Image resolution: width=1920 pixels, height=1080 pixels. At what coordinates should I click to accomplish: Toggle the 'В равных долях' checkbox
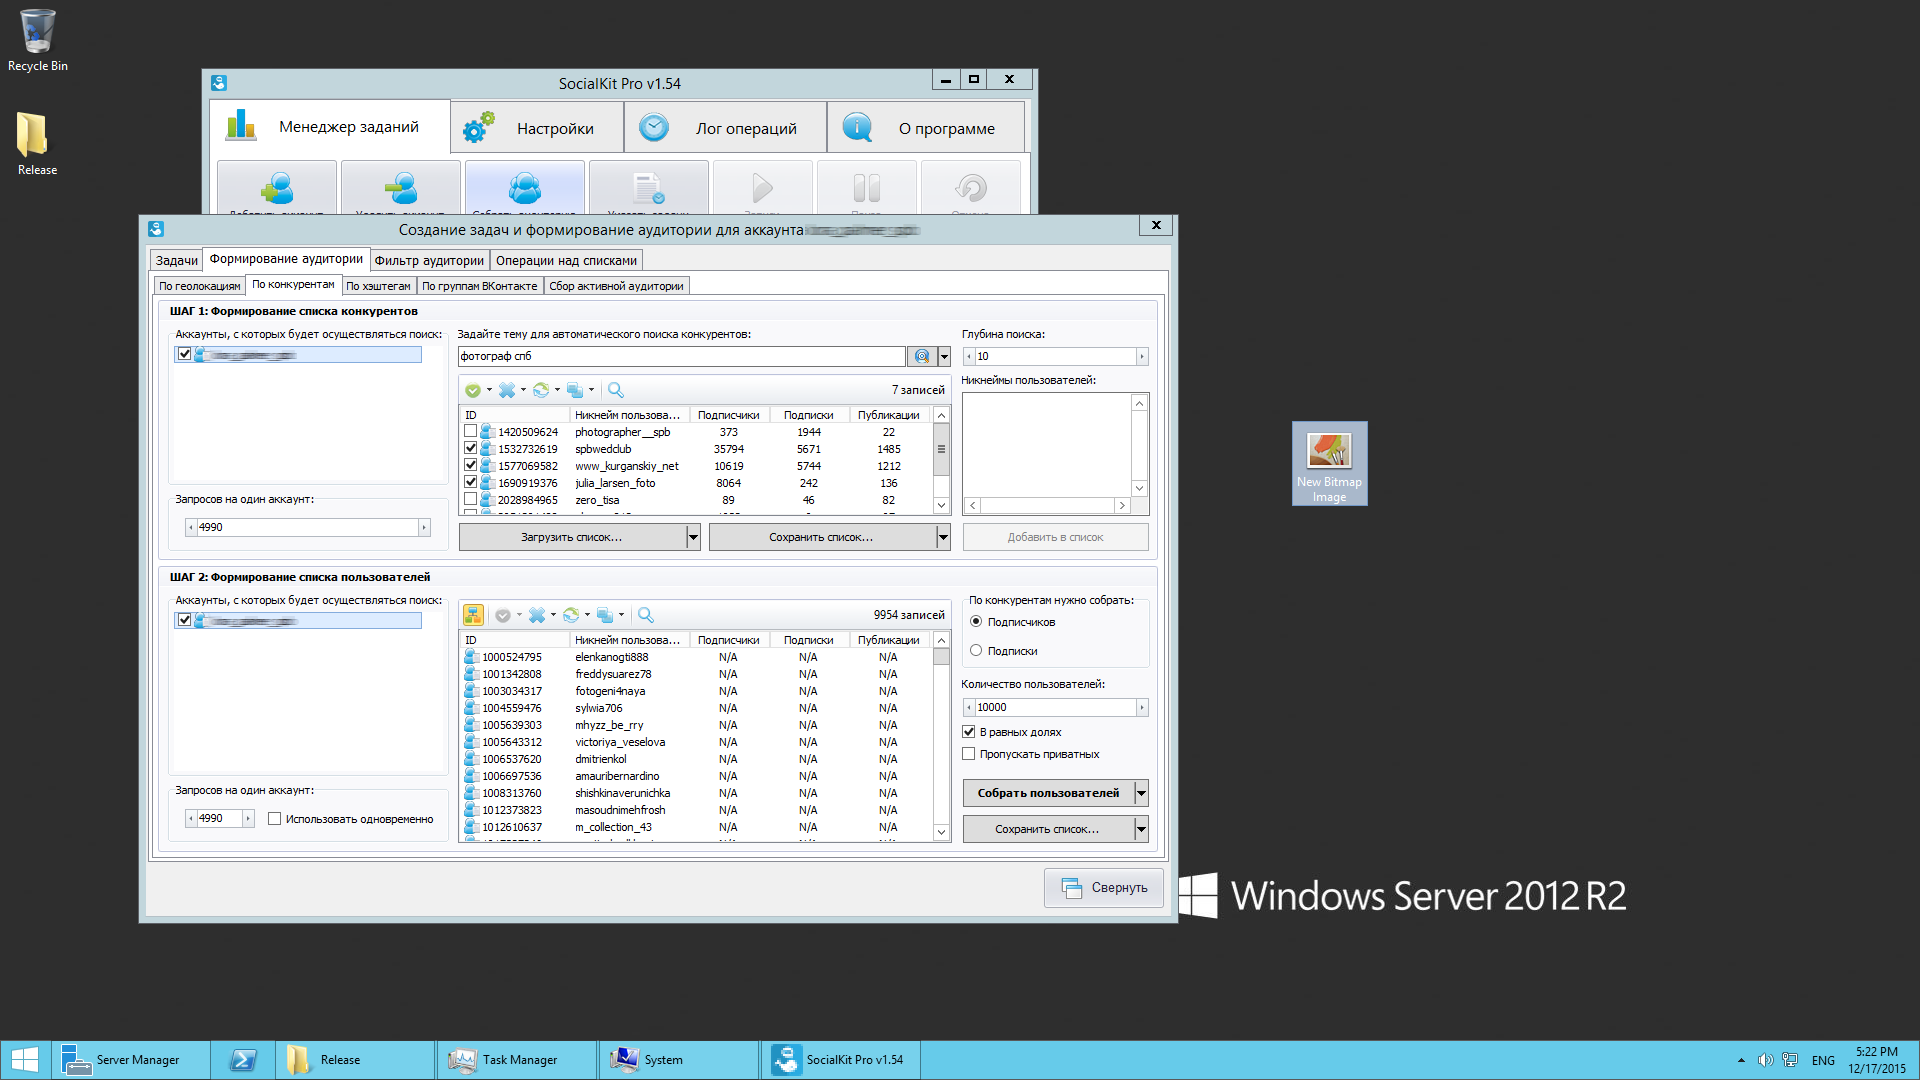pos(968,732)
